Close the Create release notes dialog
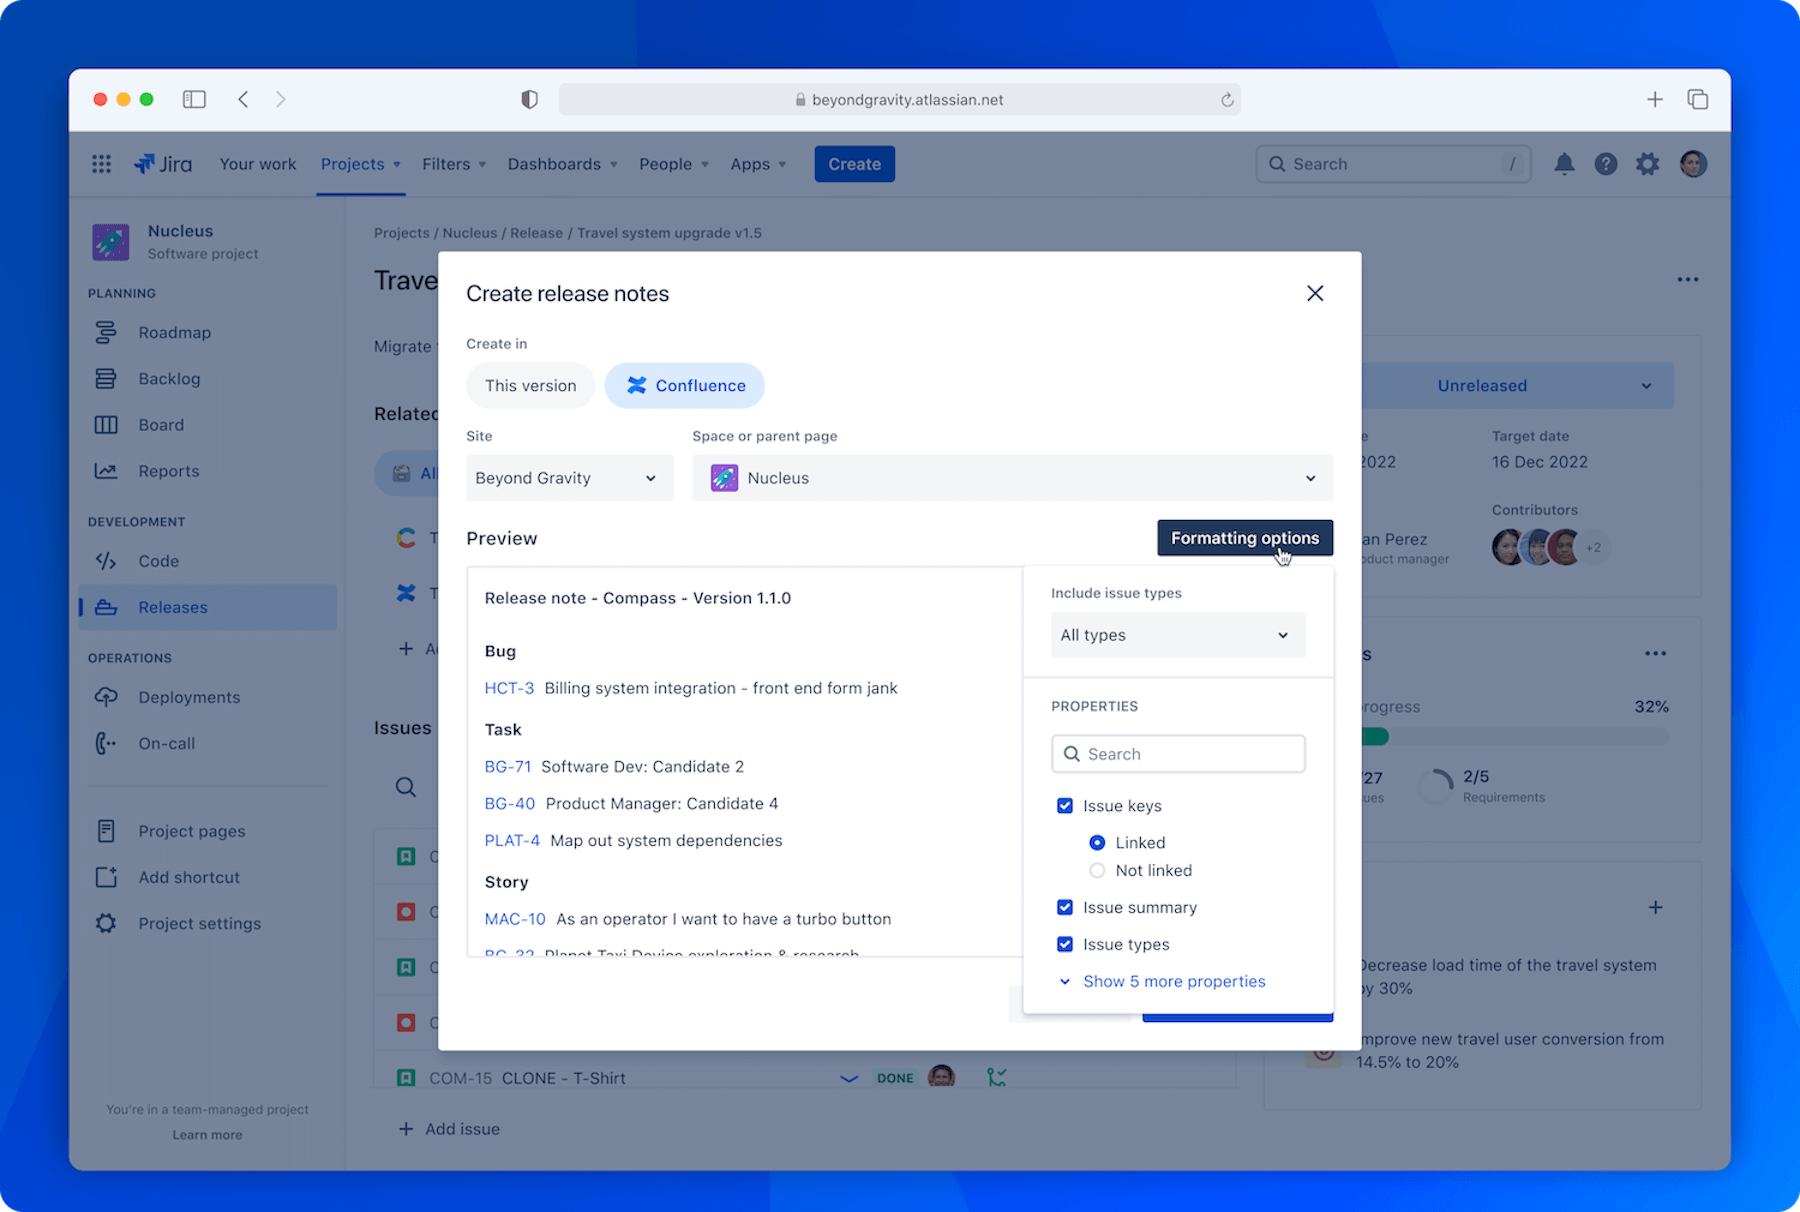Screen dimensions: 1800x1212 1315,293
